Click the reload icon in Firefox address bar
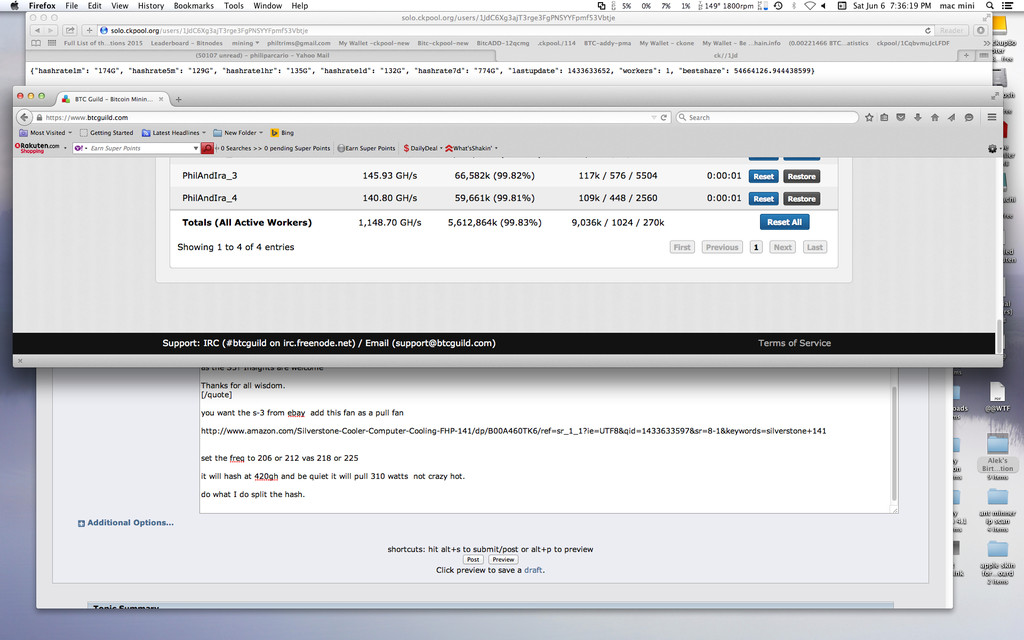Viewport: 1024px width, 640px height. [664, 118]
